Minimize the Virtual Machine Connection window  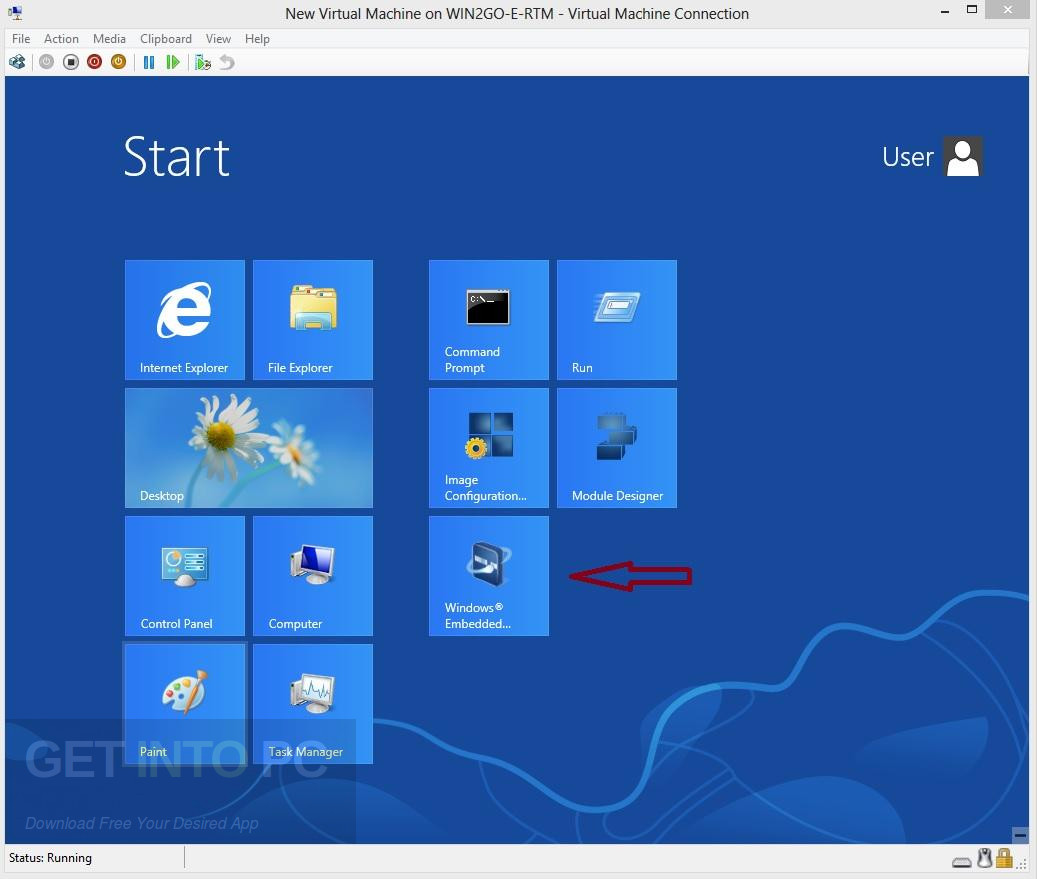[x=945, y=10]
